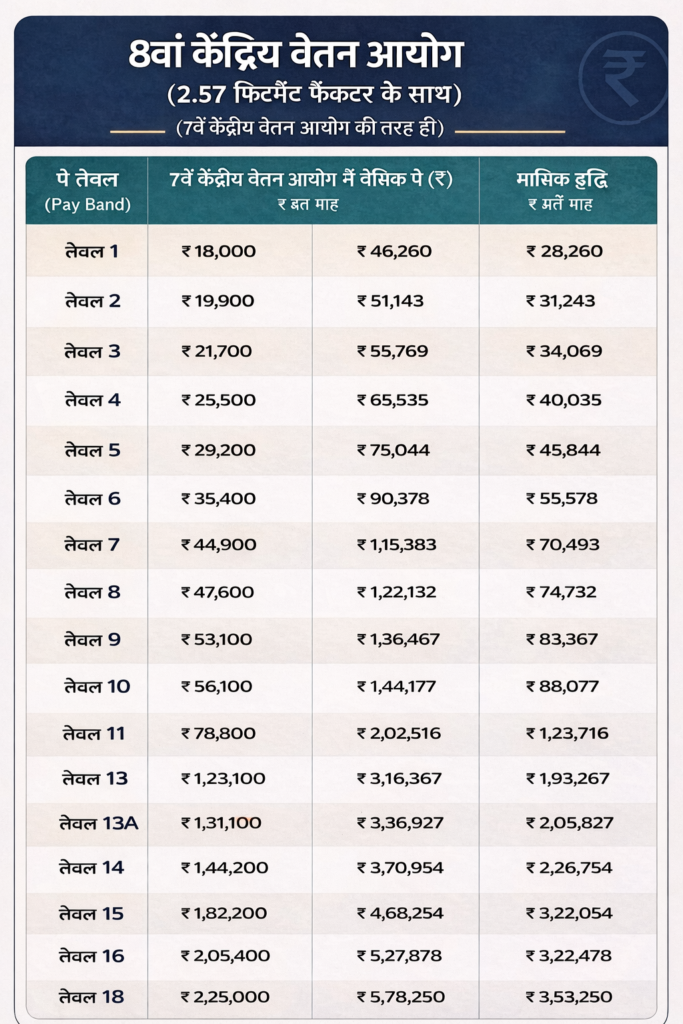683x1024 pixels.
Task: Click the title 8वां केंद्रिय वेतन आयोग
Action: (x=310, y=53)
